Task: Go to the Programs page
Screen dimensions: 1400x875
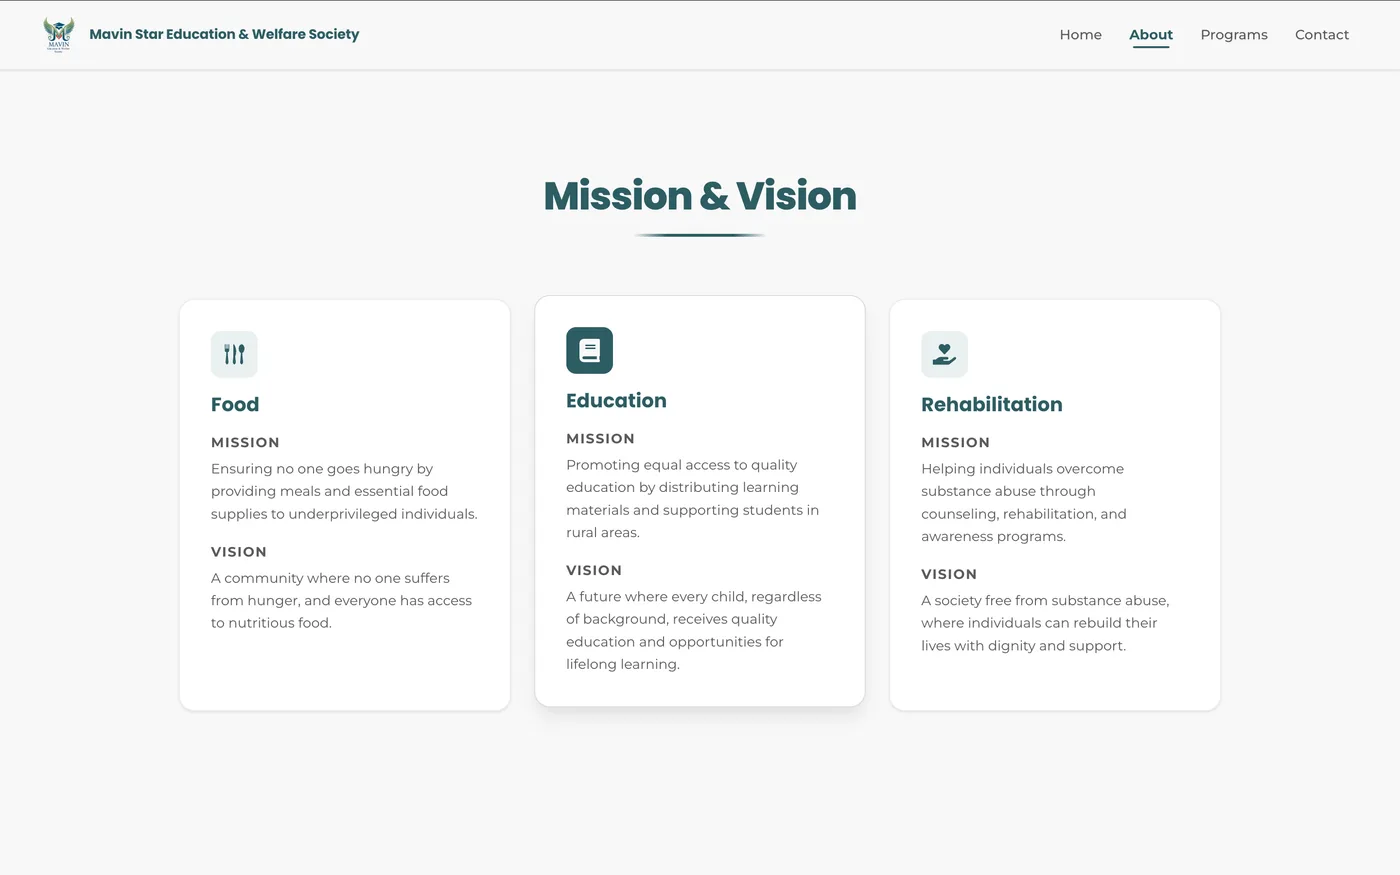Action: [1234, 34]
